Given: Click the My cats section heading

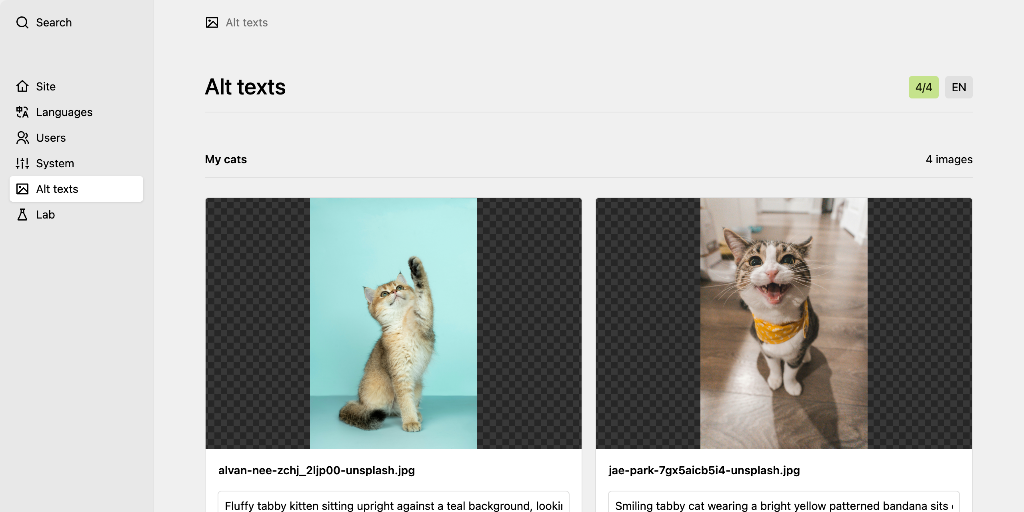Looking at the screenshot, I should point(226,159).
